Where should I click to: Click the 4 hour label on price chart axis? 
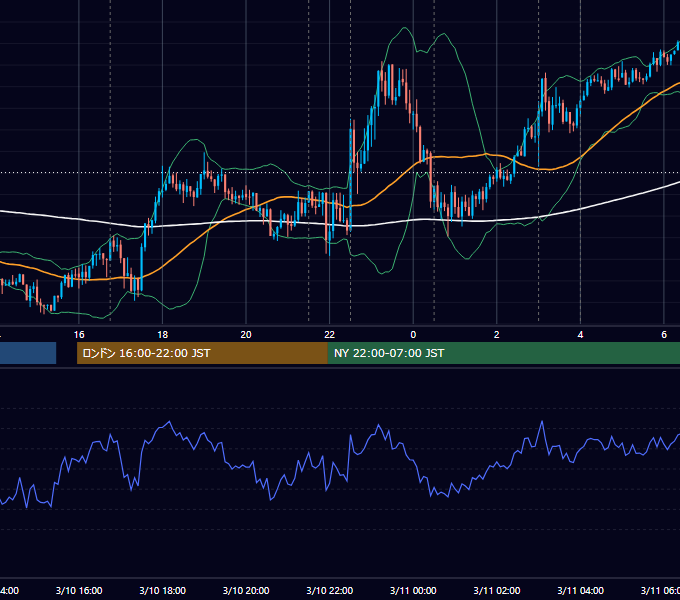point(580,335)
